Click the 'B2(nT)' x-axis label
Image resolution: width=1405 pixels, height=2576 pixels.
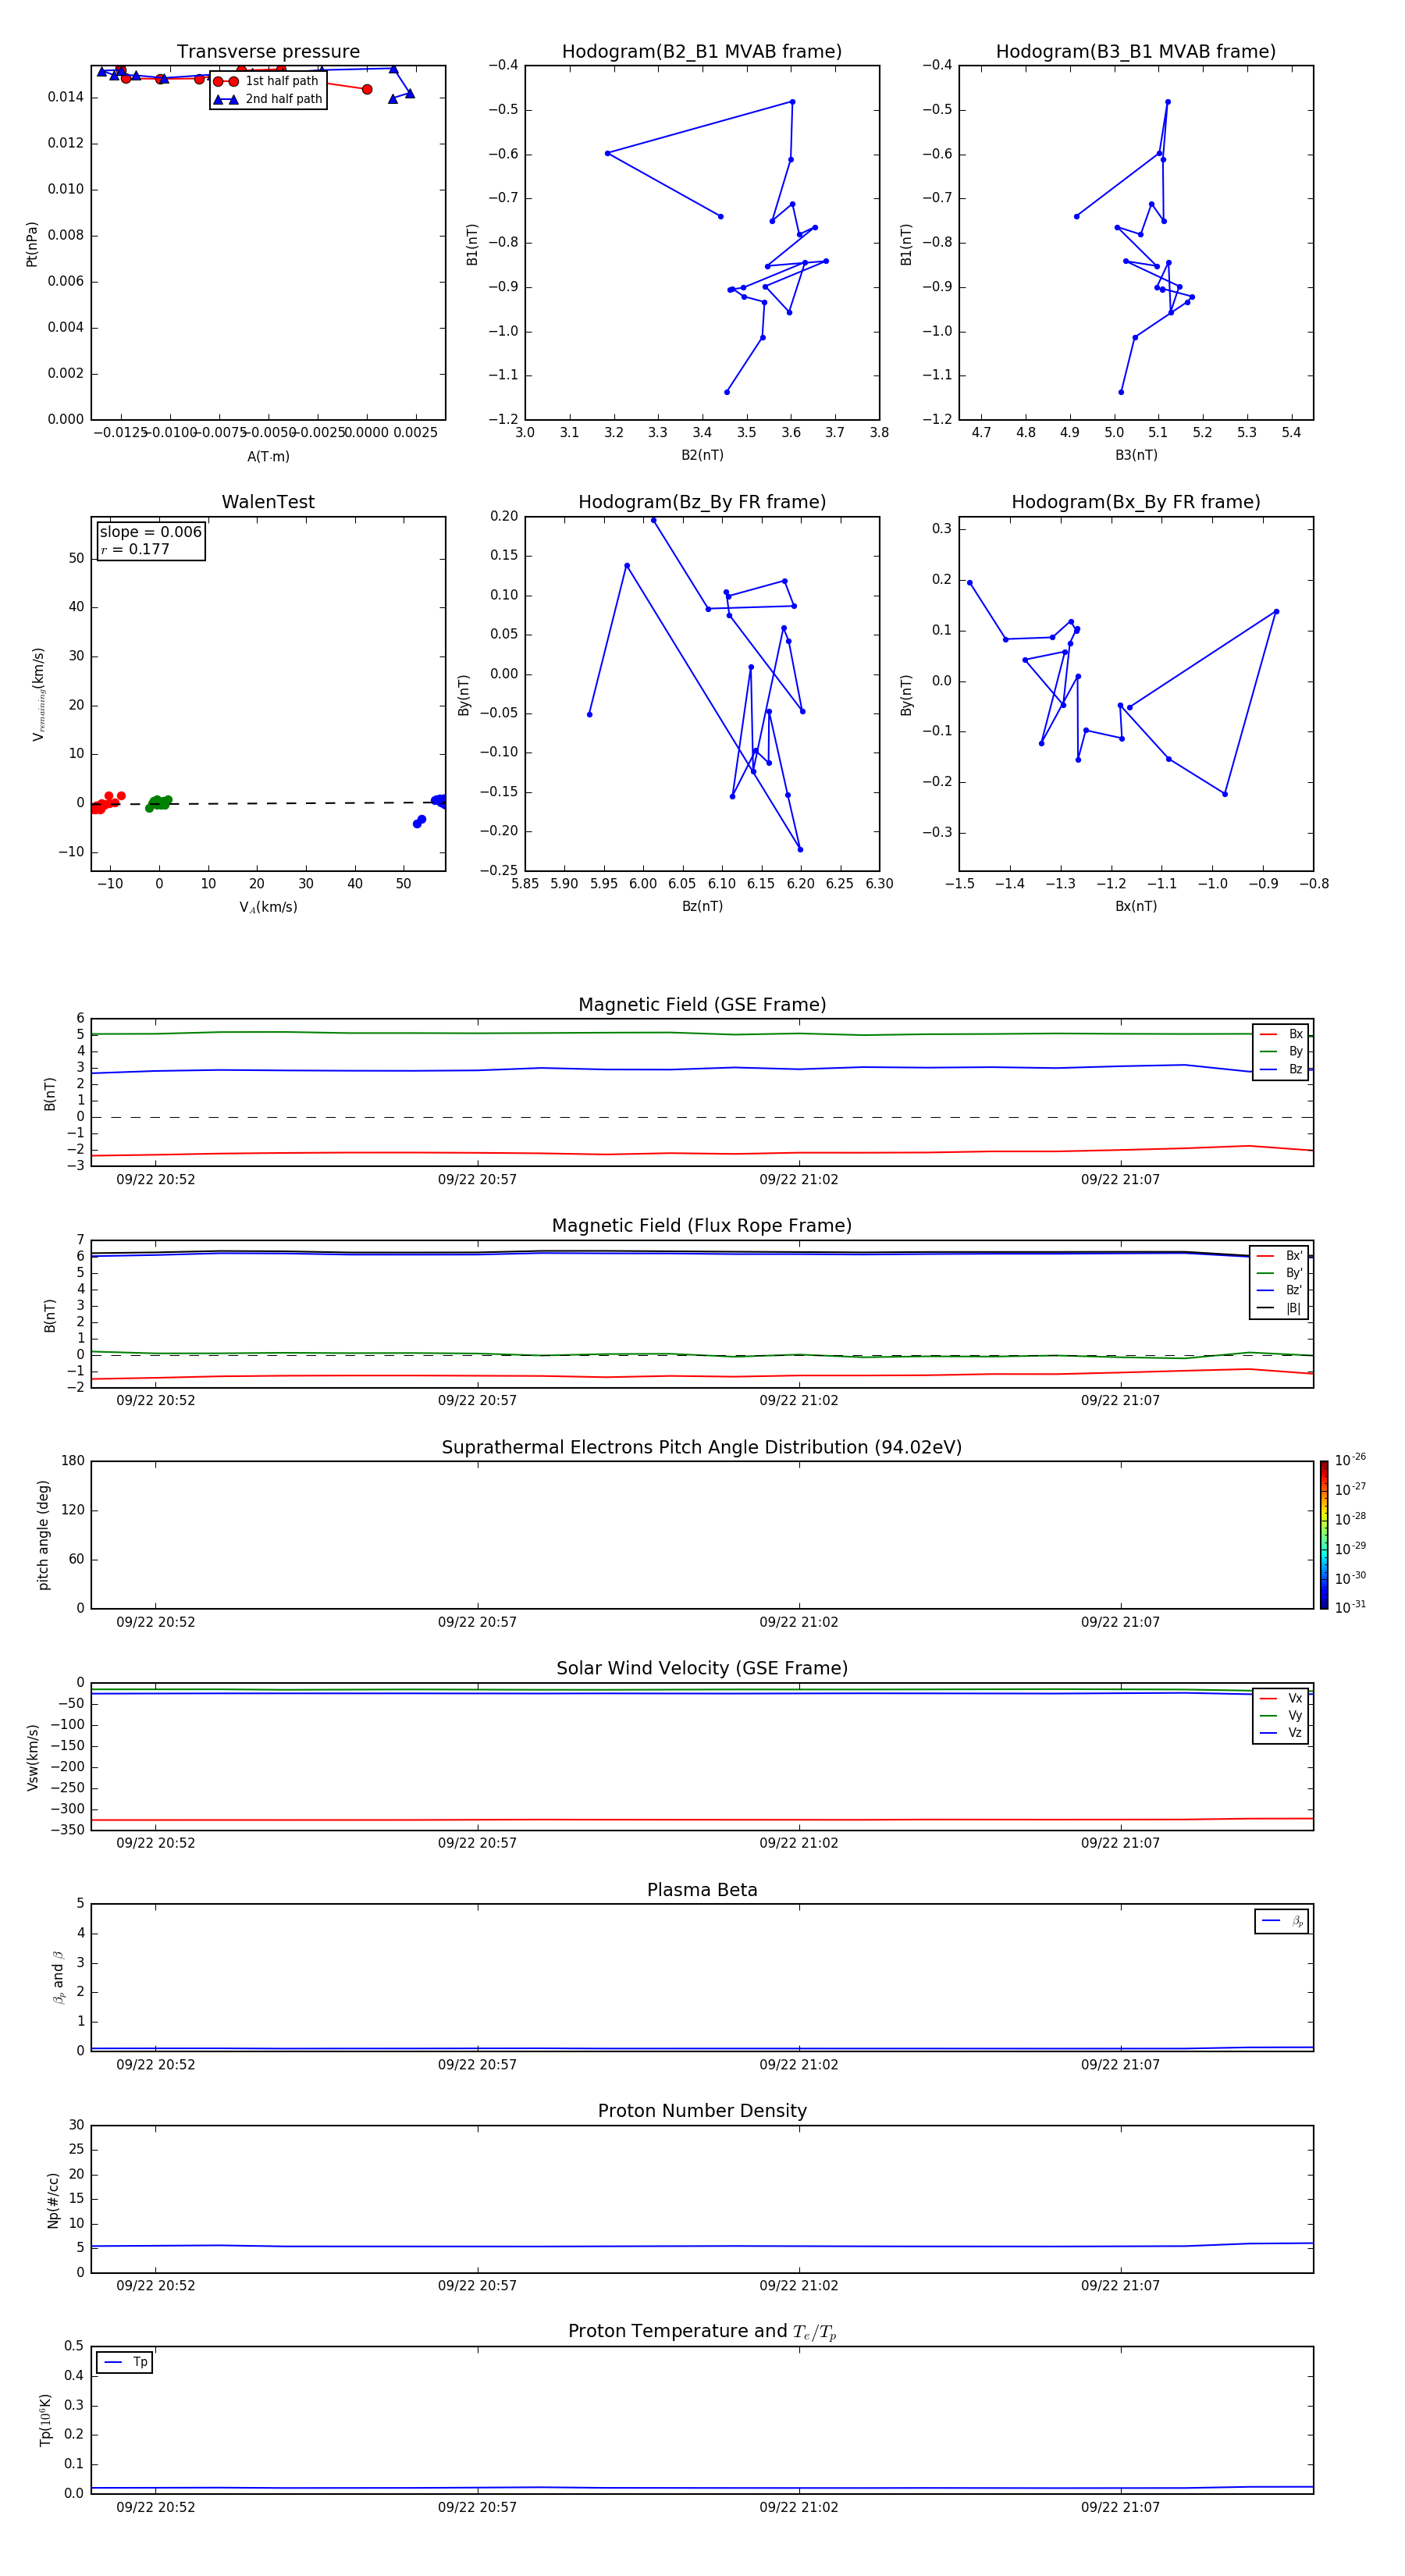[702, 455]
